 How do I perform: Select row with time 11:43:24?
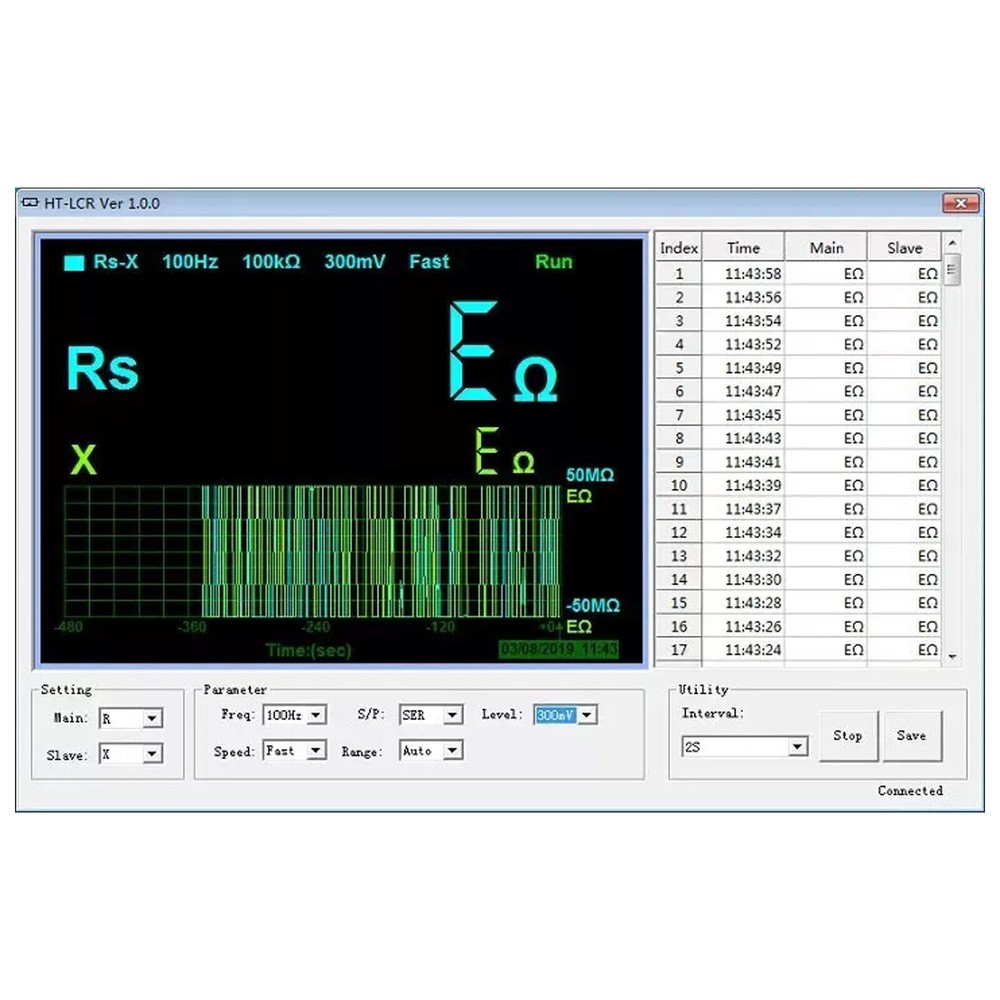coord(798,650)
